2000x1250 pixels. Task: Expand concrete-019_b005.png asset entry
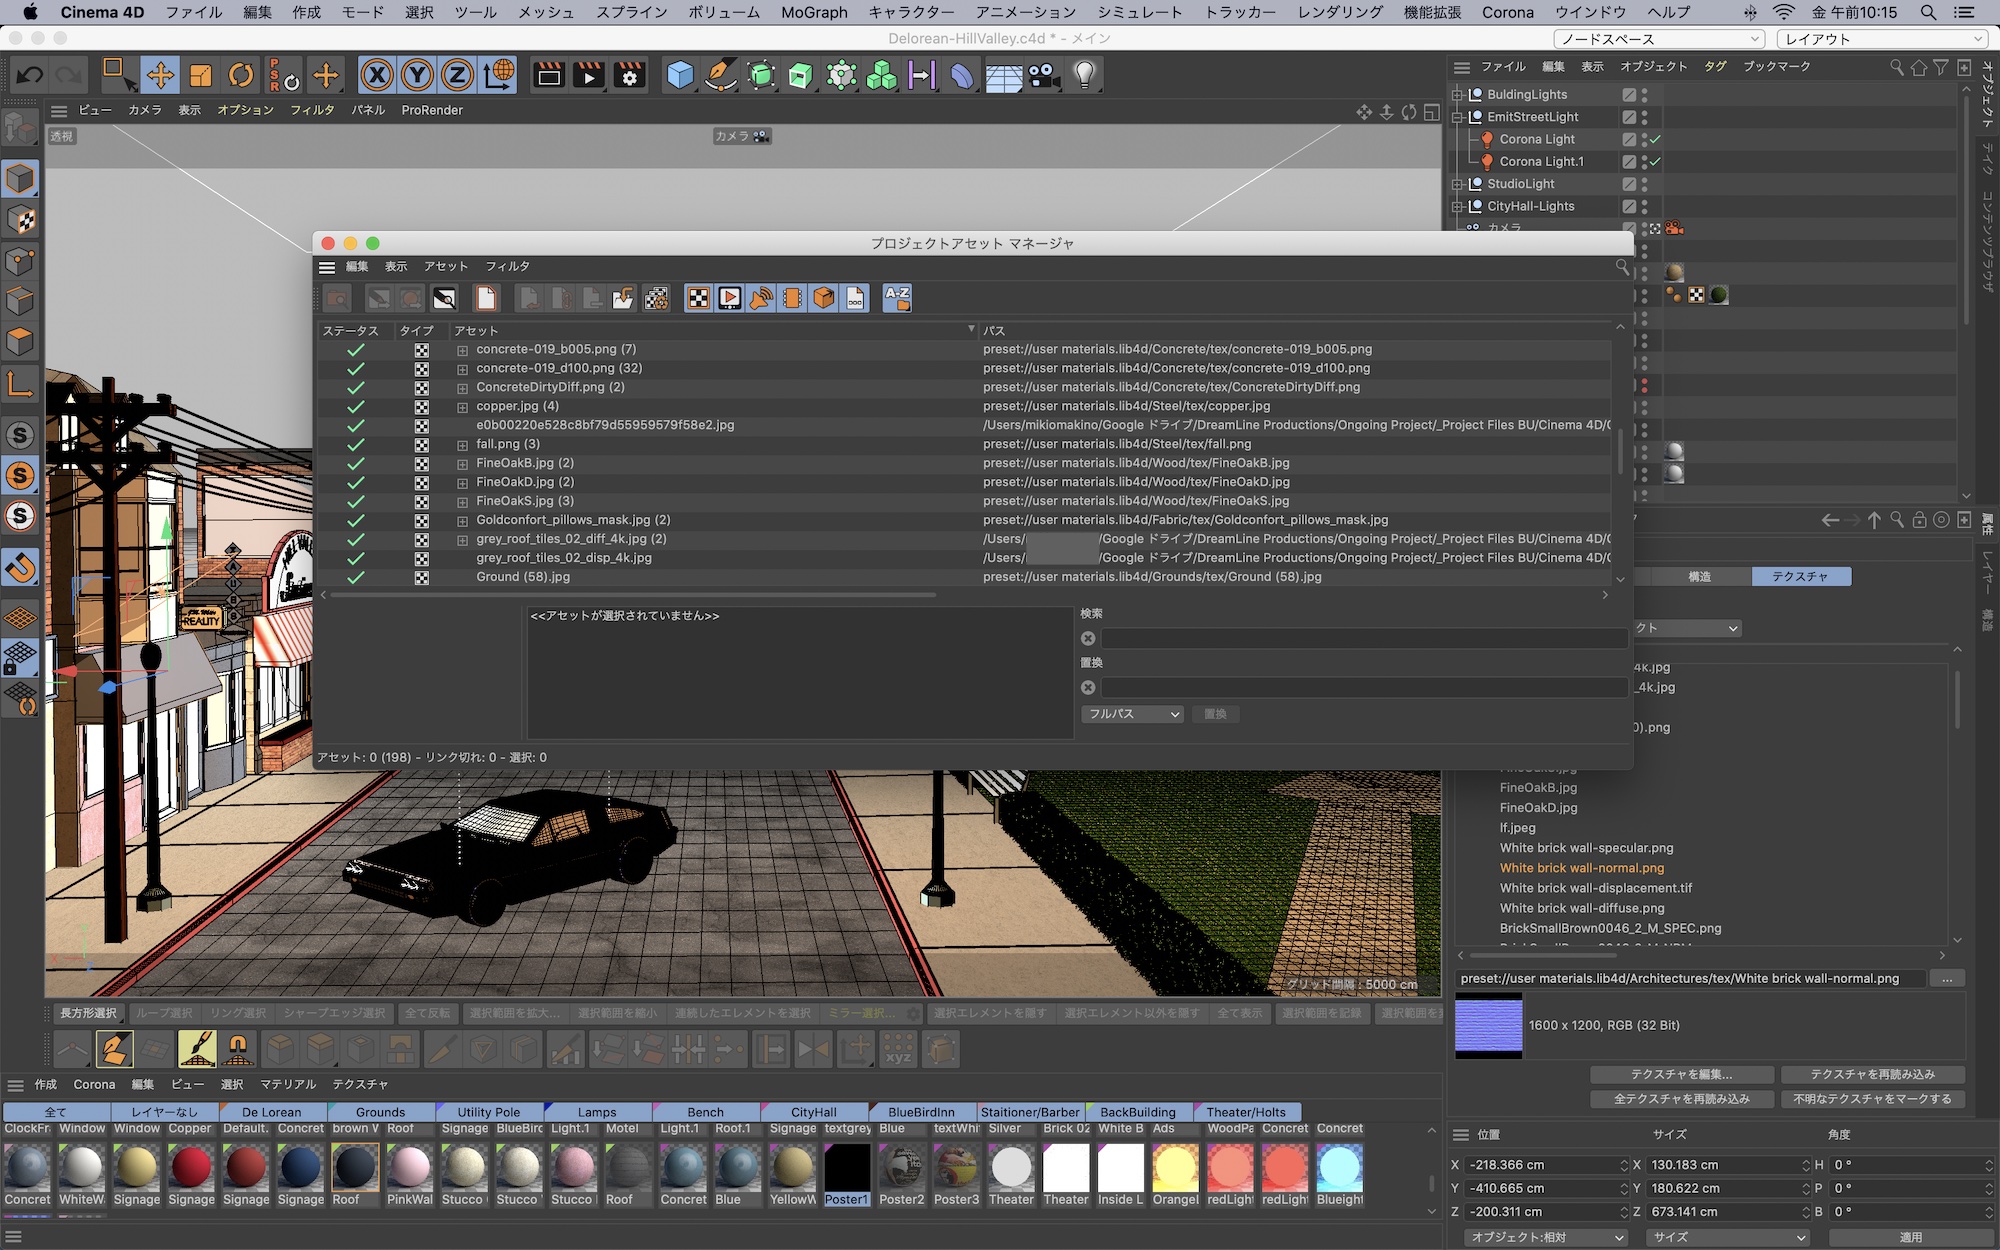point(462,350)
